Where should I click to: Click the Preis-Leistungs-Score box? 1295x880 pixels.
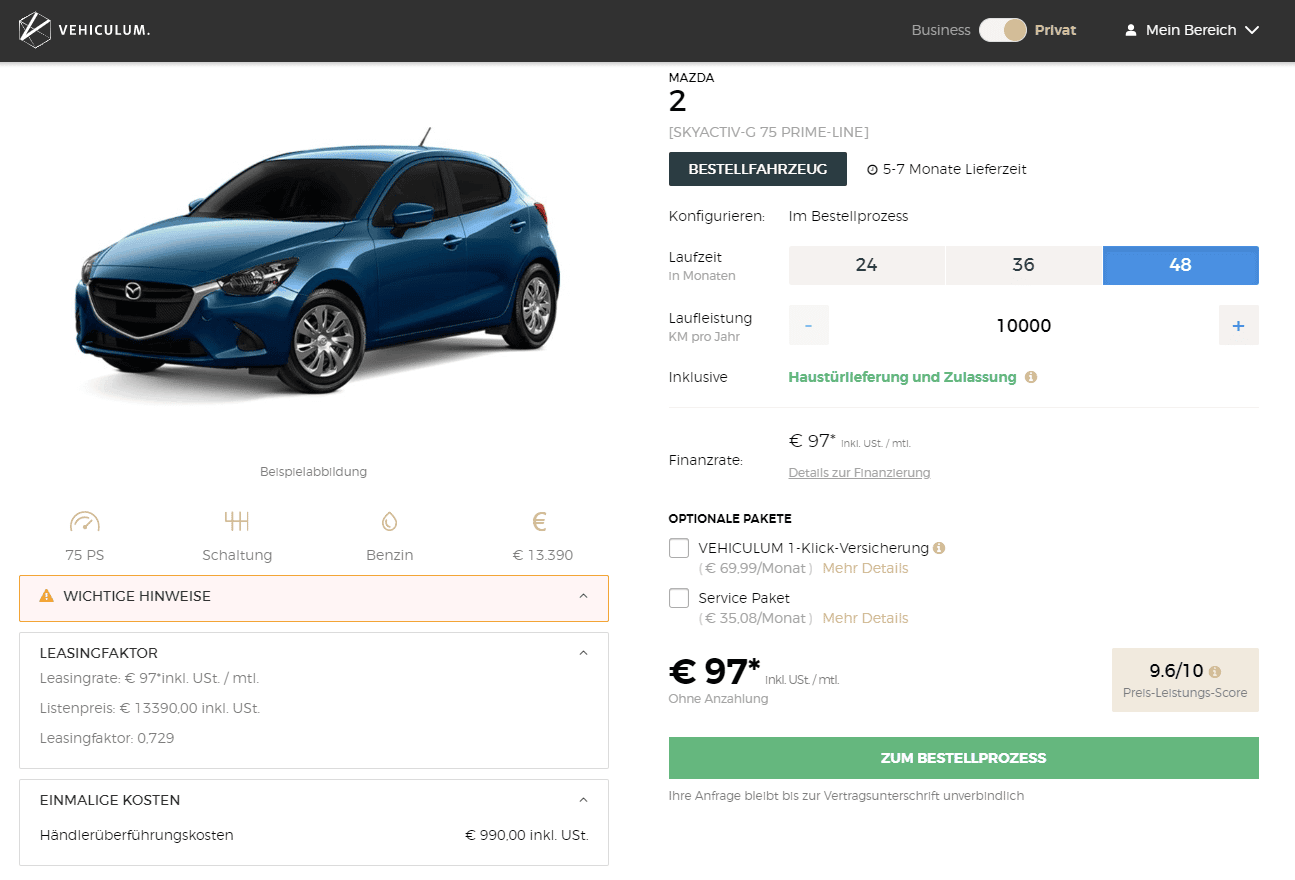pyautogui.click(x=1185, y=680)
